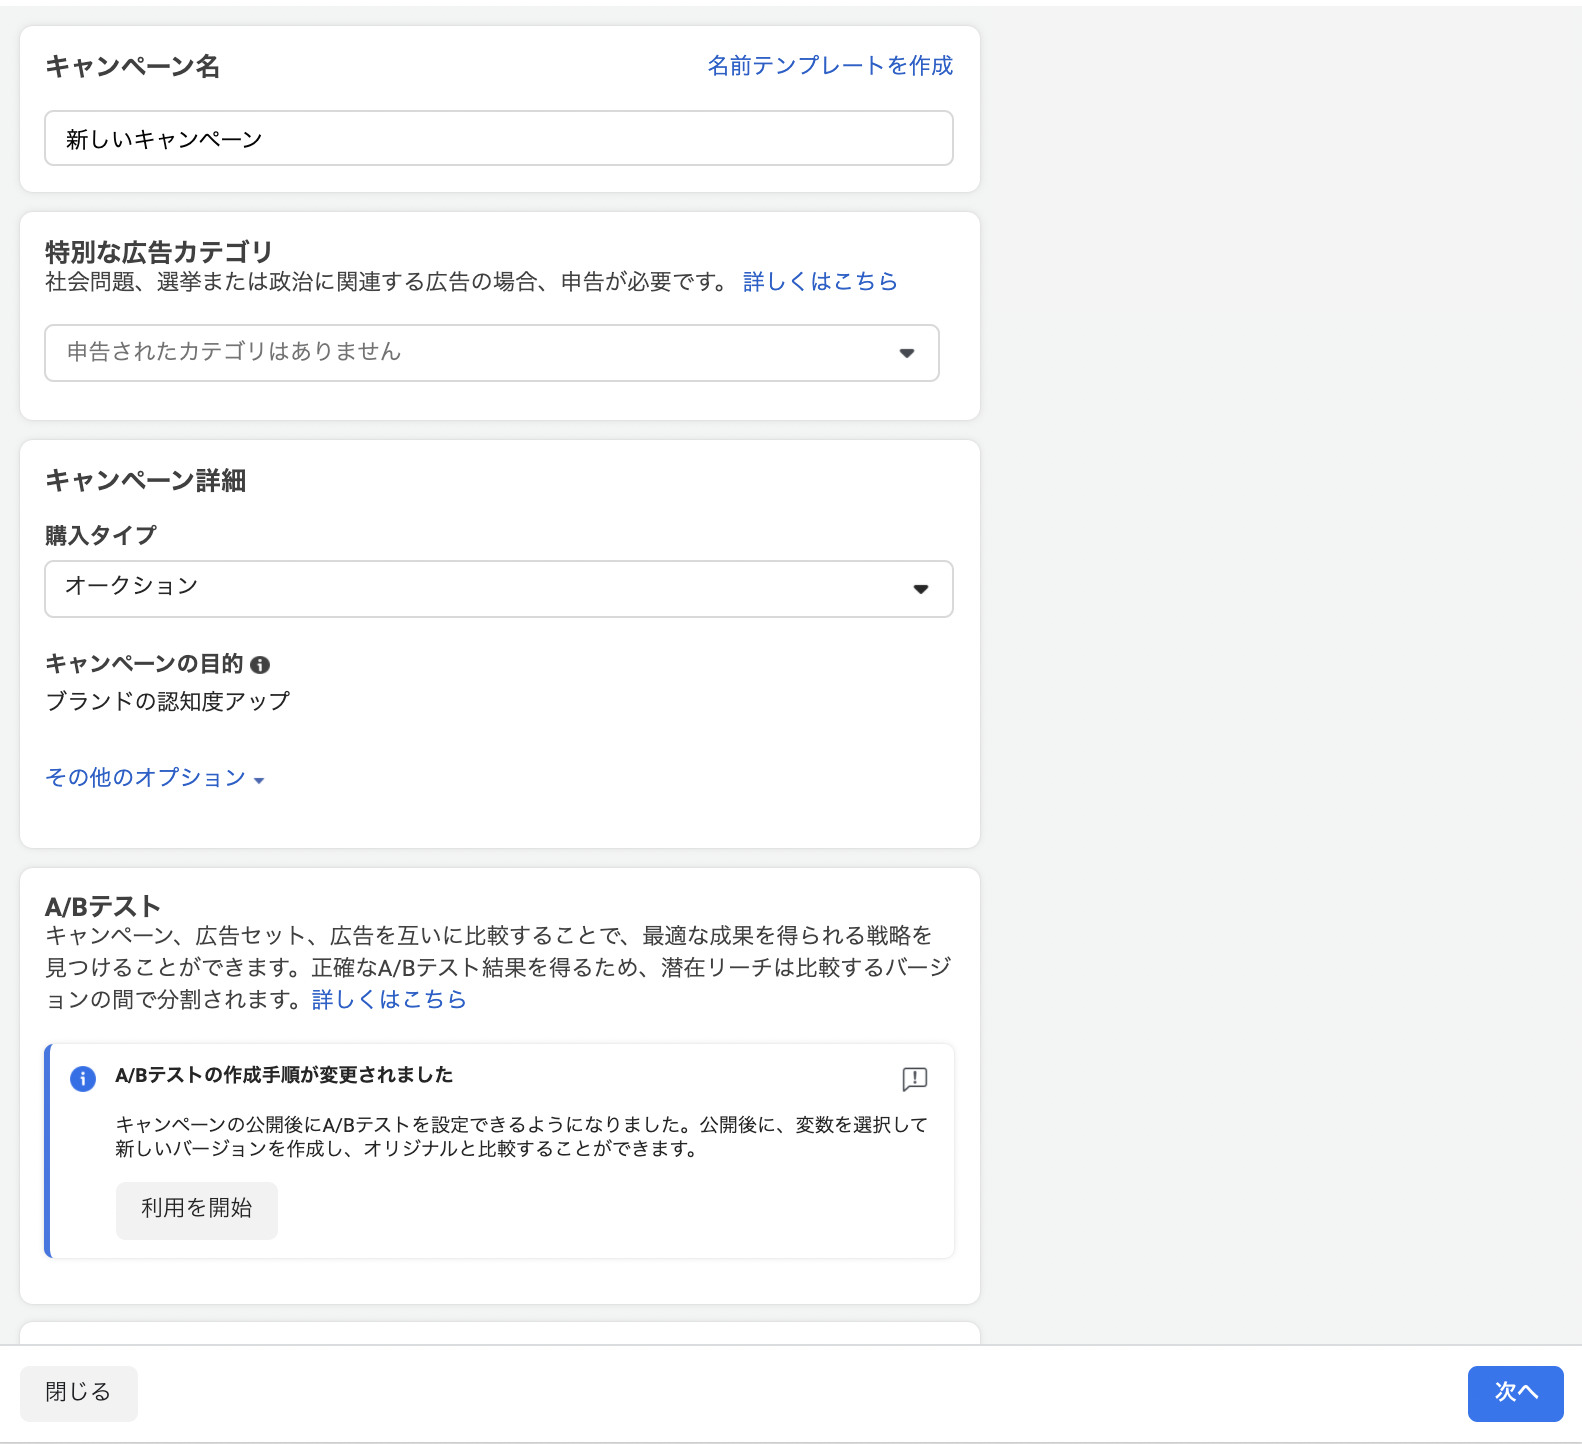Click the arrow in special ad category dropdown
Viewport: 1582px width, 1444px height.
[x=907, y=353]
